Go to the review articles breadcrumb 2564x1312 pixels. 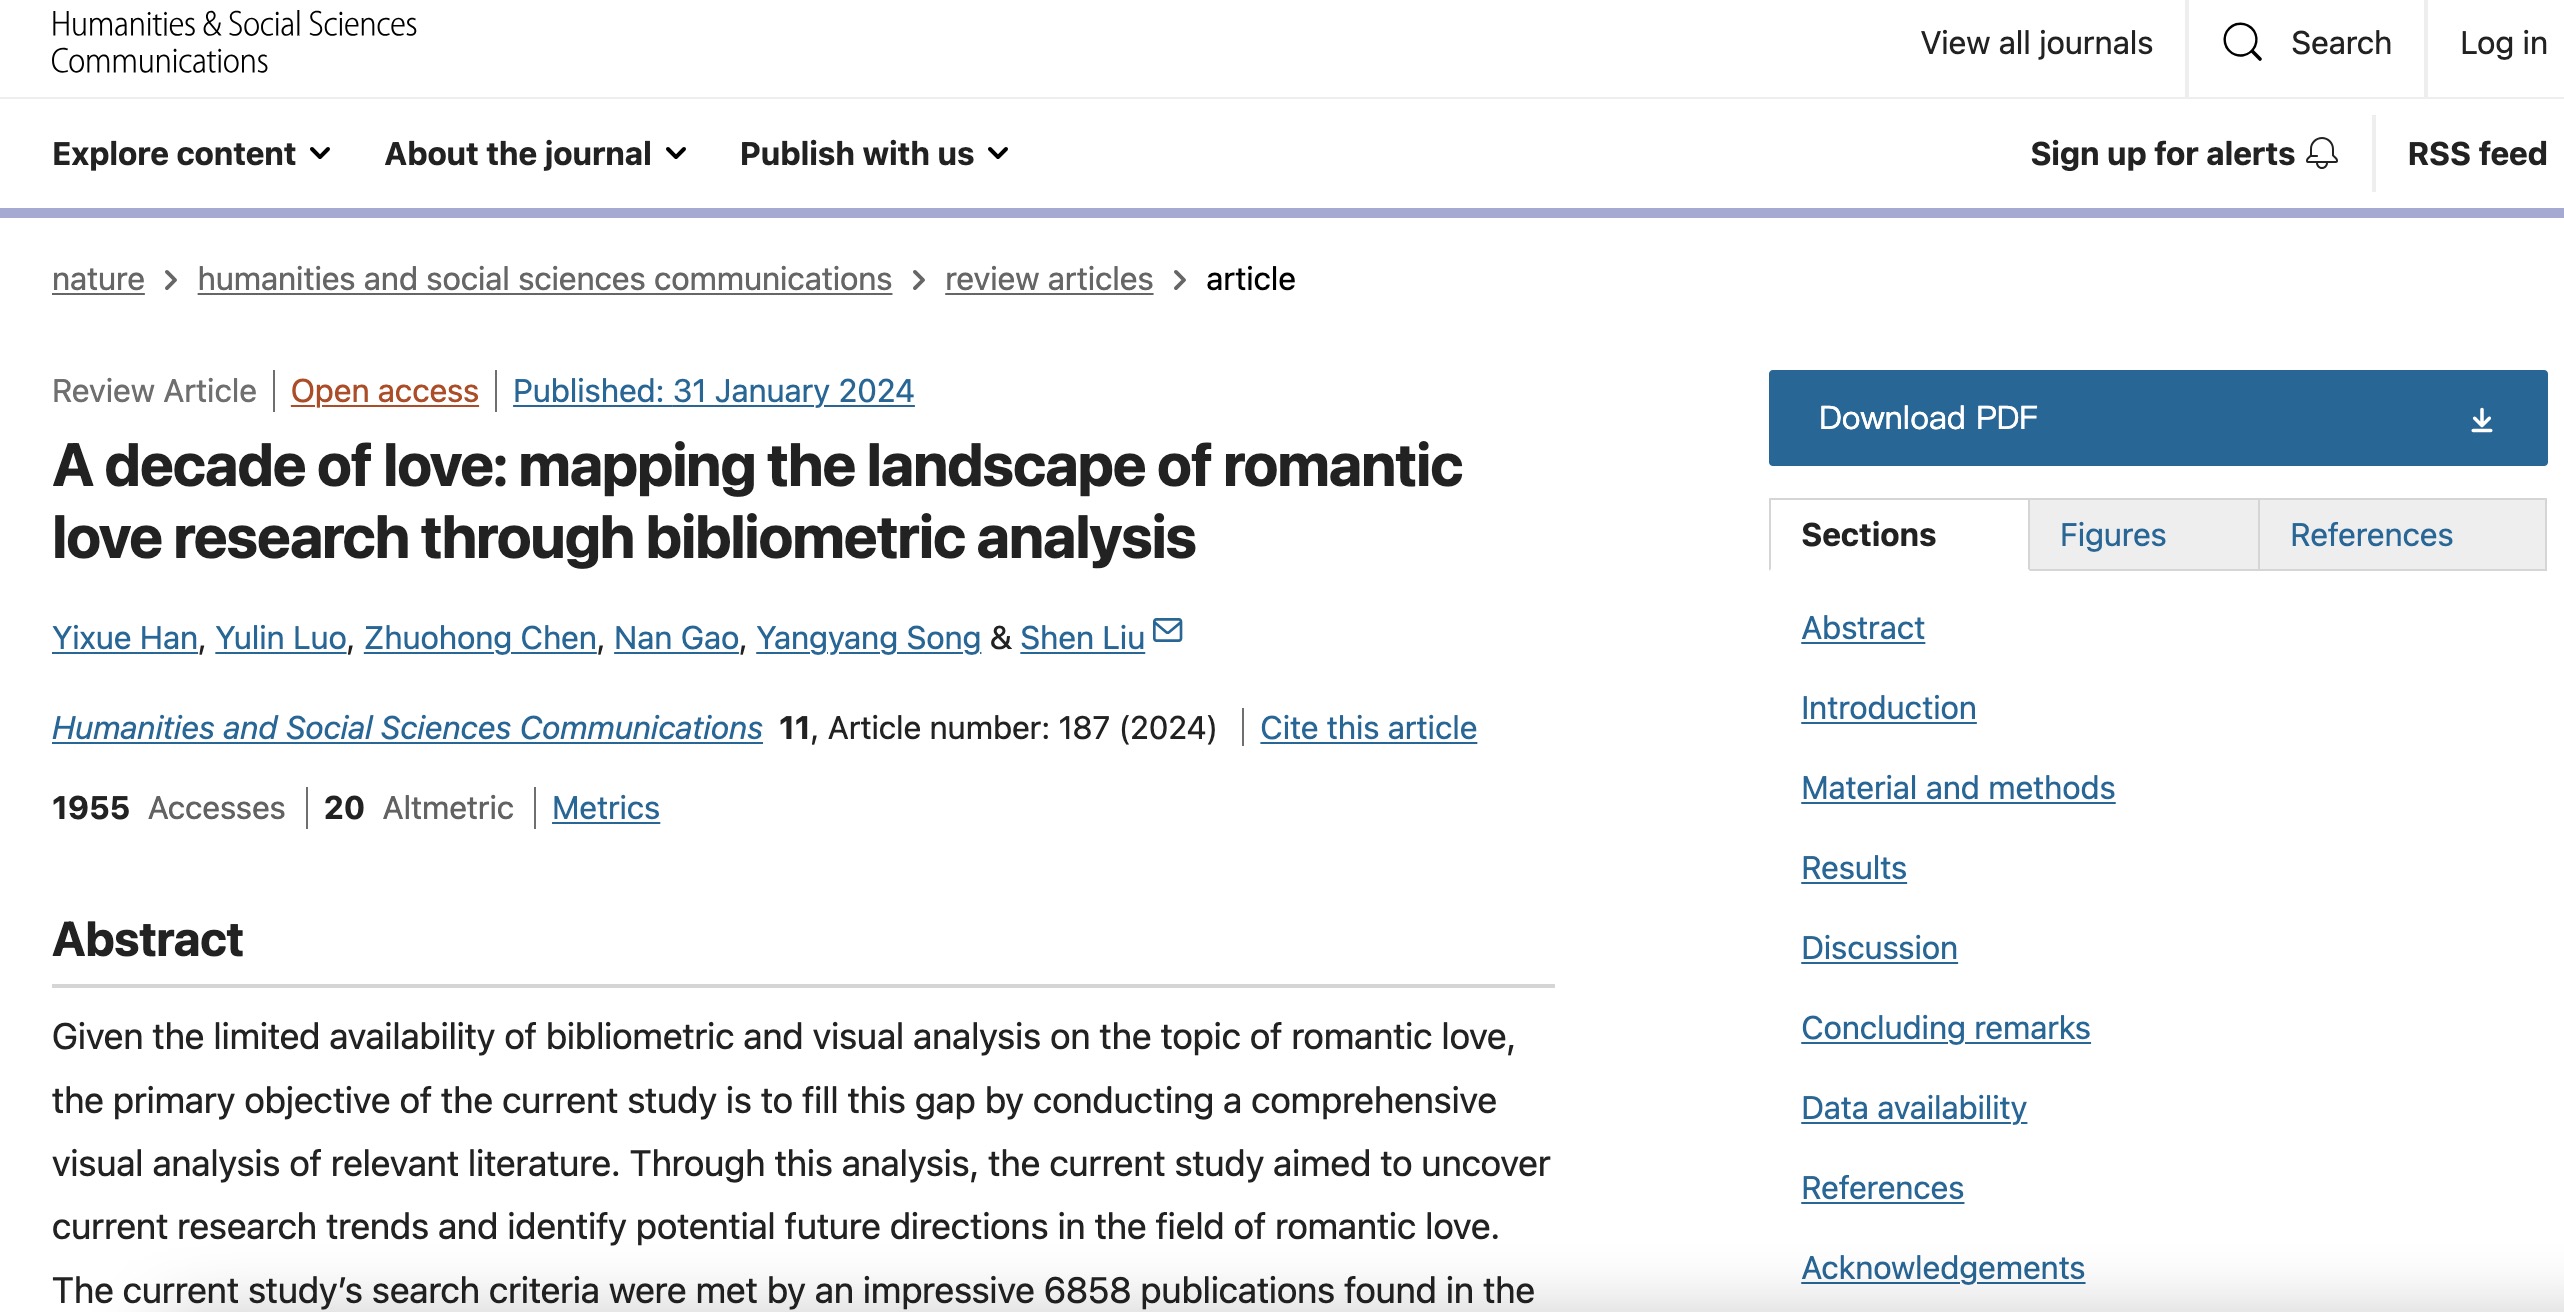coord(1048,279)
